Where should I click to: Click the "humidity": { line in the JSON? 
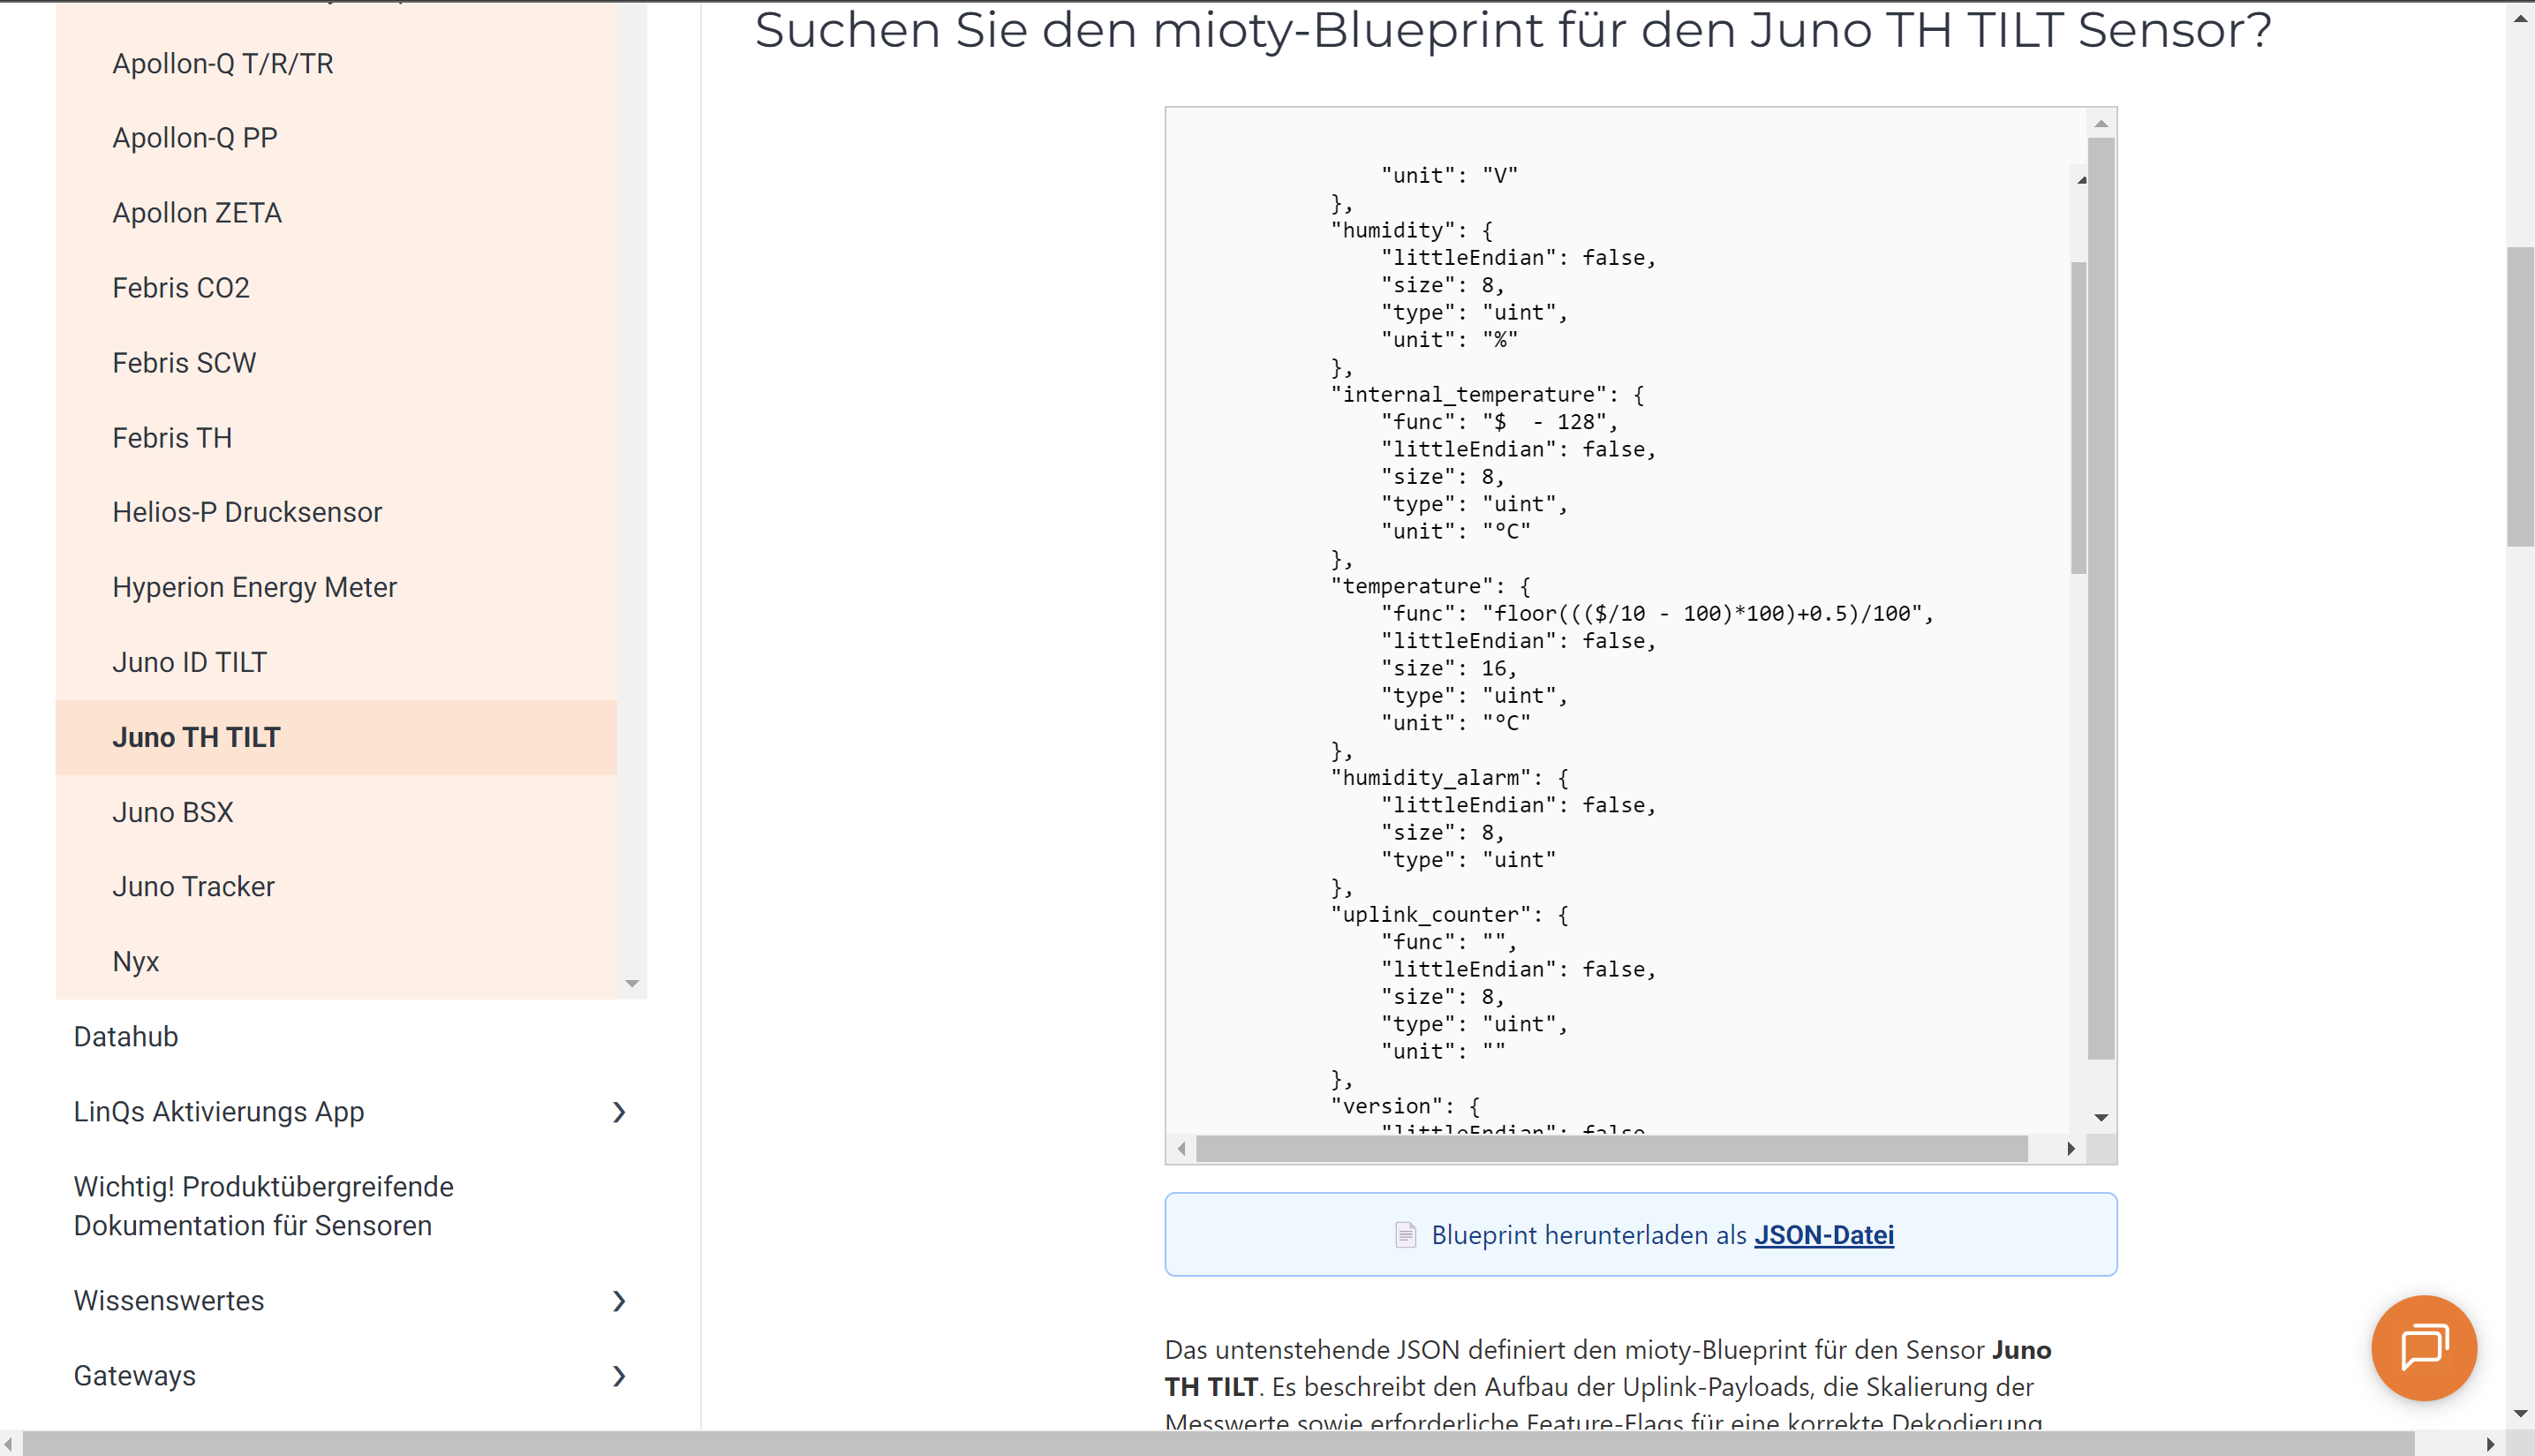(x=1411, y=231)
